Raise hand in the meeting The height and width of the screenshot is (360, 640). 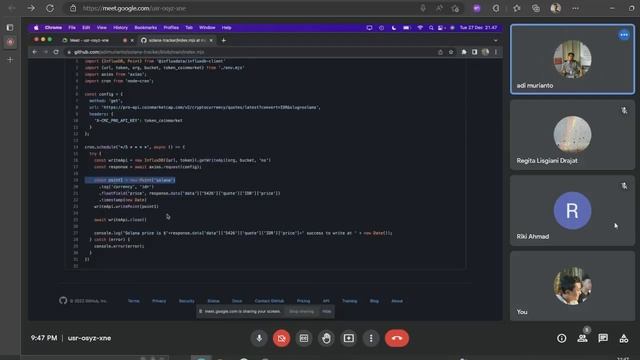point(326,338)
